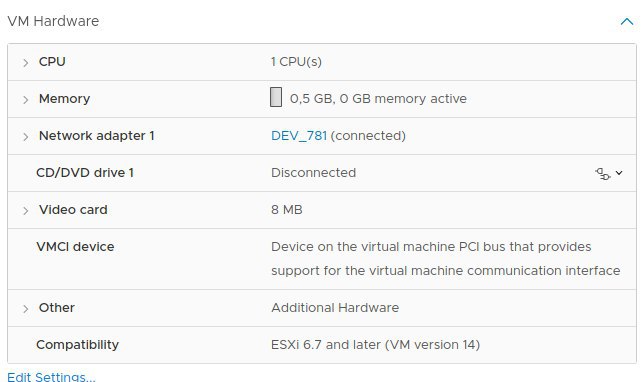Screen dimensions: 643x382
Task: Expand the Network adapter 1 arrow
Action: tap(25, 136)
